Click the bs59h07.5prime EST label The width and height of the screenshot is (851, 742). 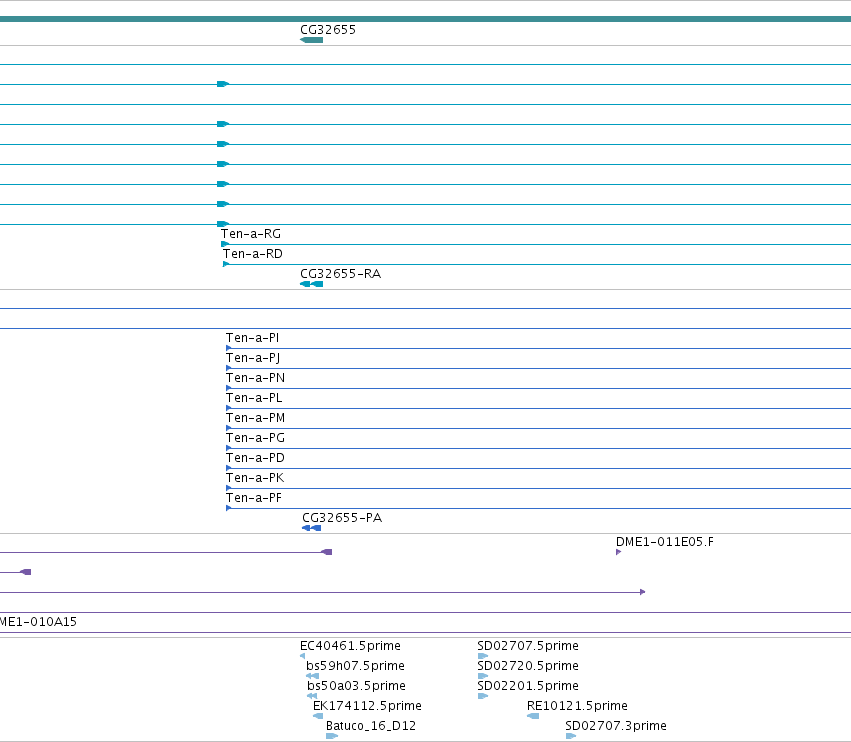click(x=355, y=665)
